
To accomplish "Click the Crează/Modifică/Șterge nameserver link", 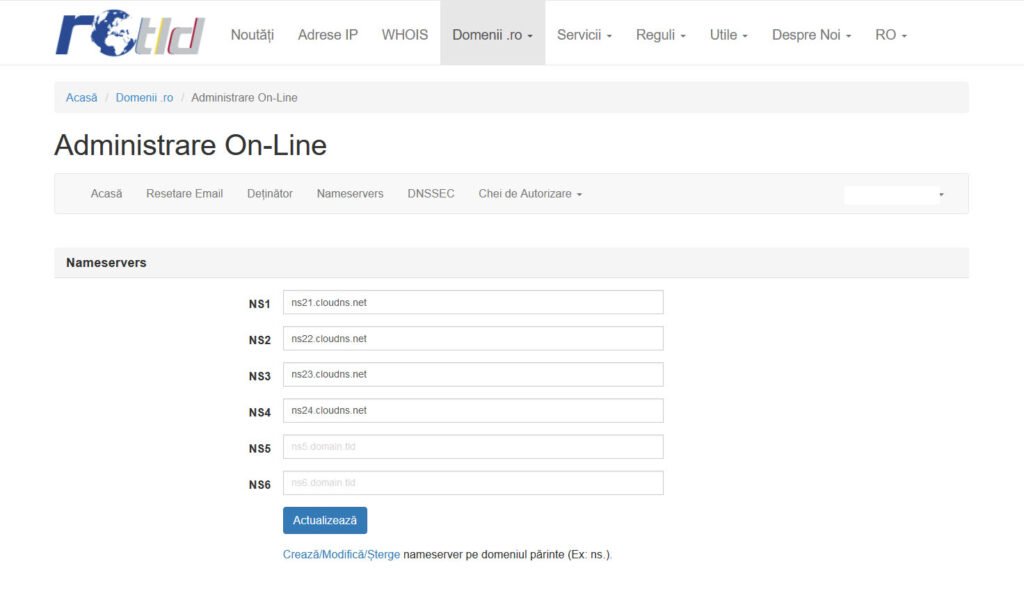I will (x=342, y=552).
